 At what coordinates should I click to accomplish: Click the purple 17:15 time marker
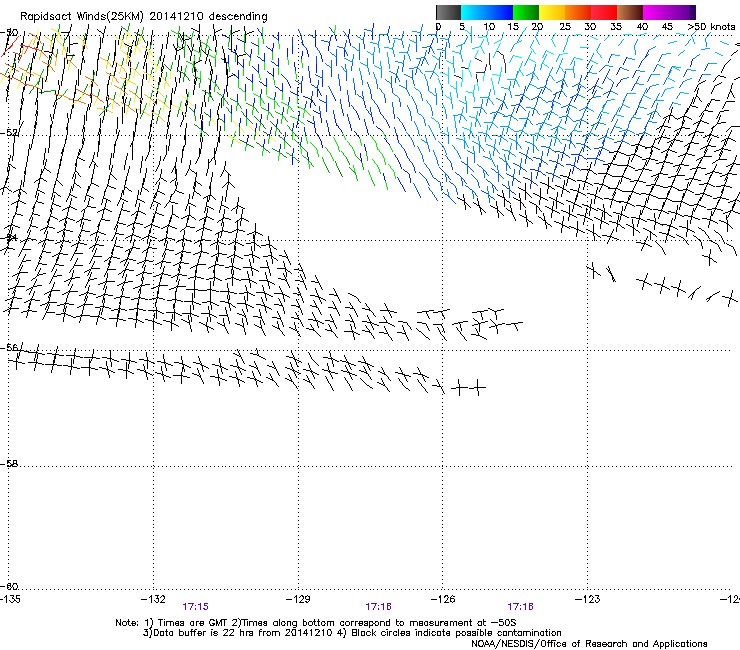point(195,607)
